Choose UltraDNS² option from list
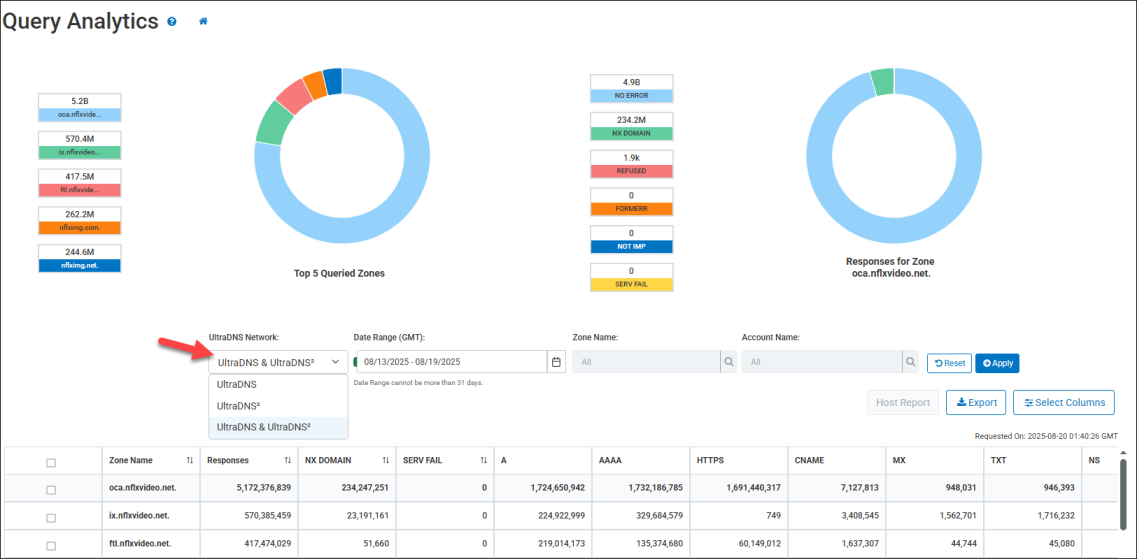This screenshot has width=1137, height=560. coord(240,406)
